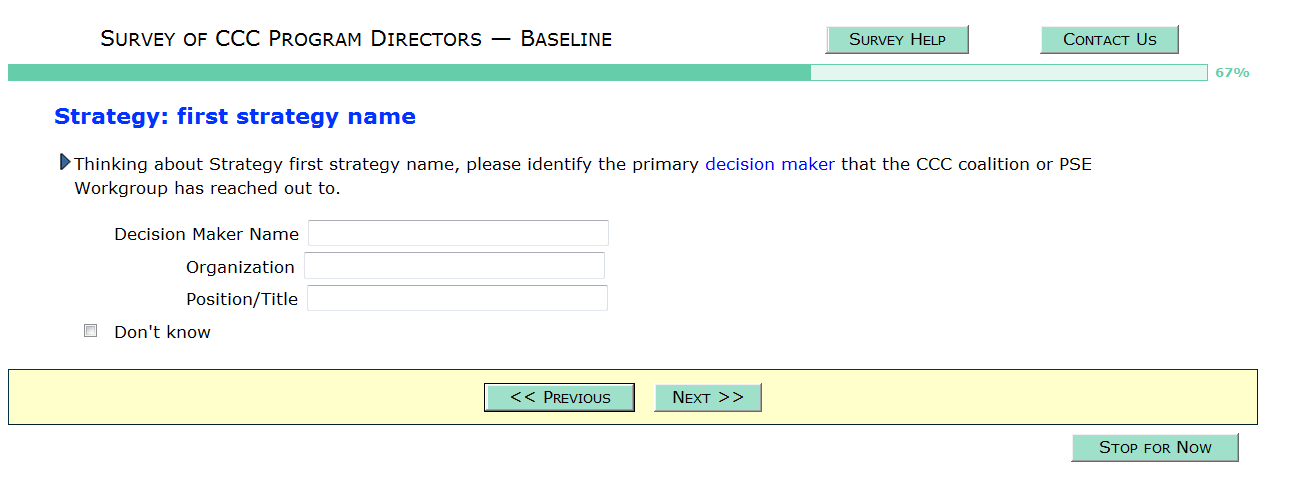
Task: Focus the Decision Maker Name field
Action: (458, 234)
